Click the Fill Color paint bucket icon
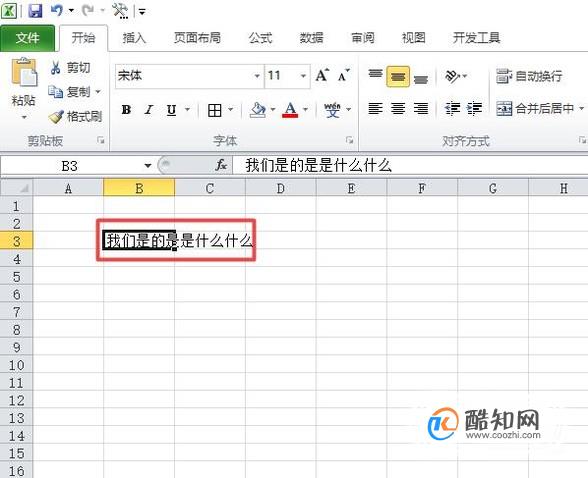Image resolution: width=588 pixels, height=478 pixels. [x=258, y=110]
